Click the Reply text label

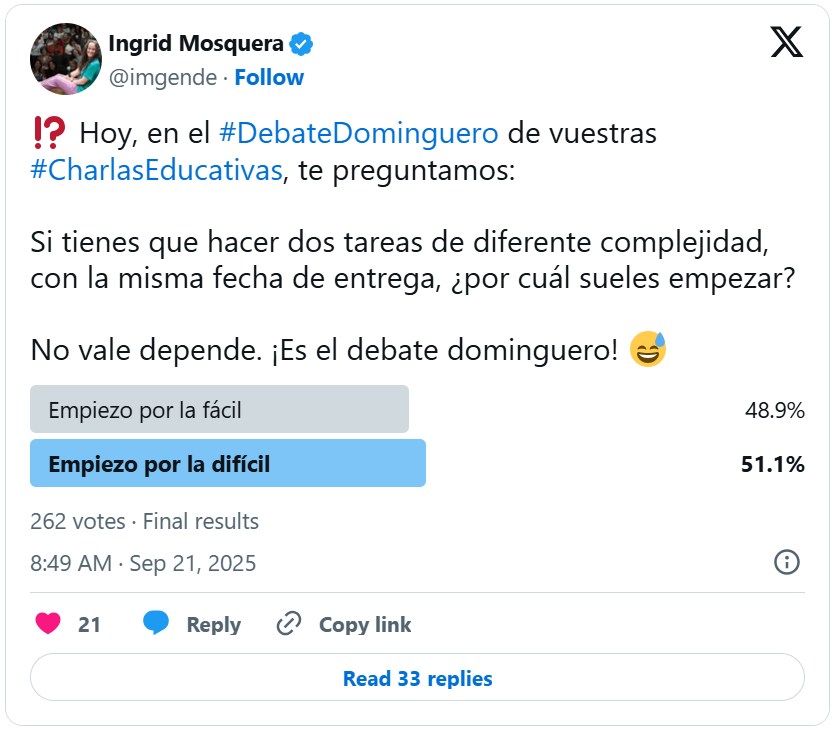click(x=213, y=625)
